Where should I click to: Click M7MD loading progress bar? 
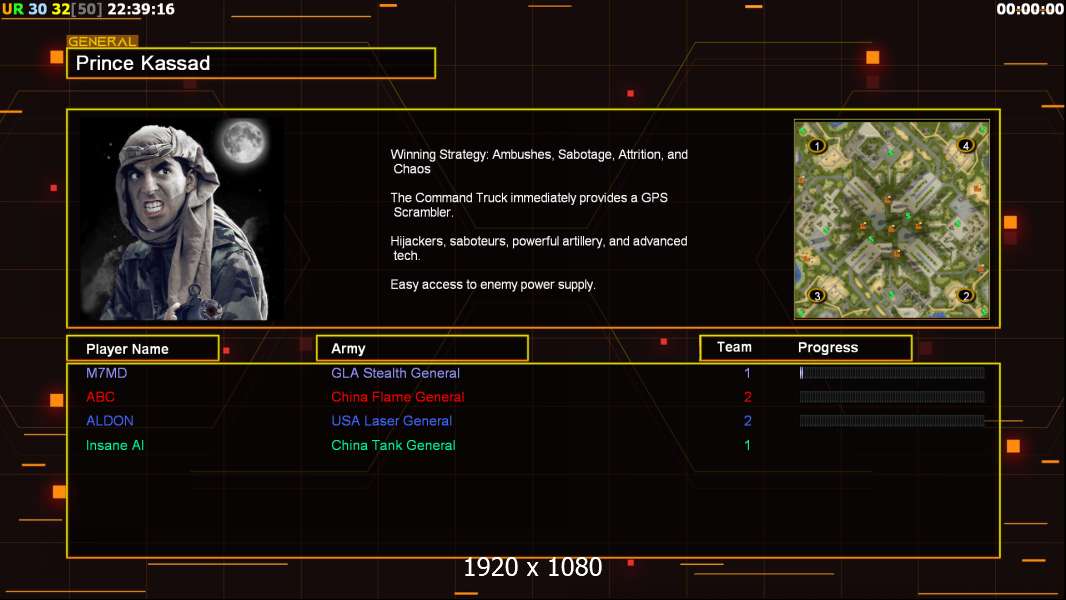pyautogui.click(x=892, y=372)
